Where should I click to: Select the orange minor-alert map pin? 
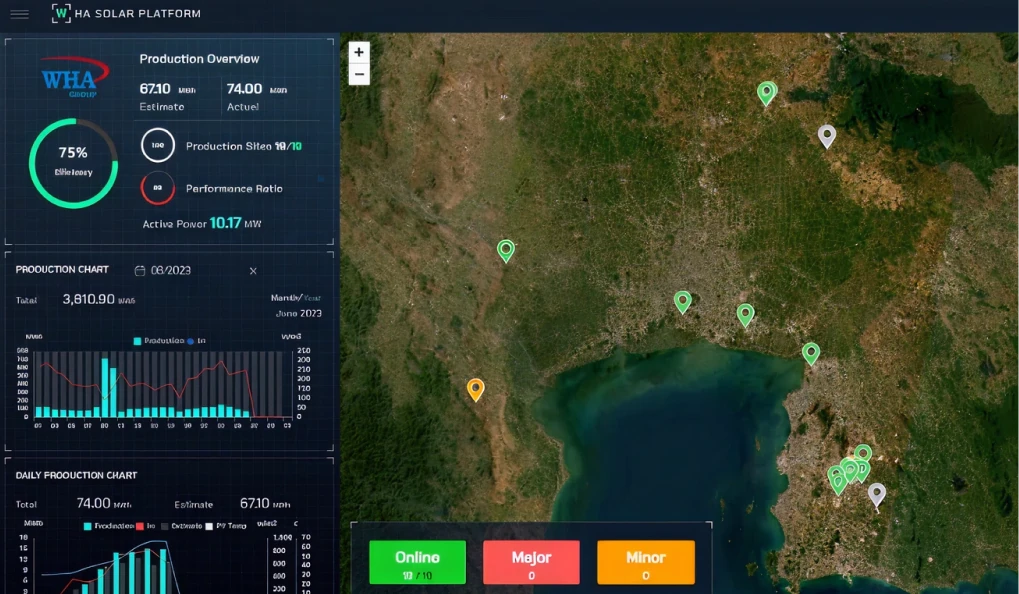click(476, 388)
